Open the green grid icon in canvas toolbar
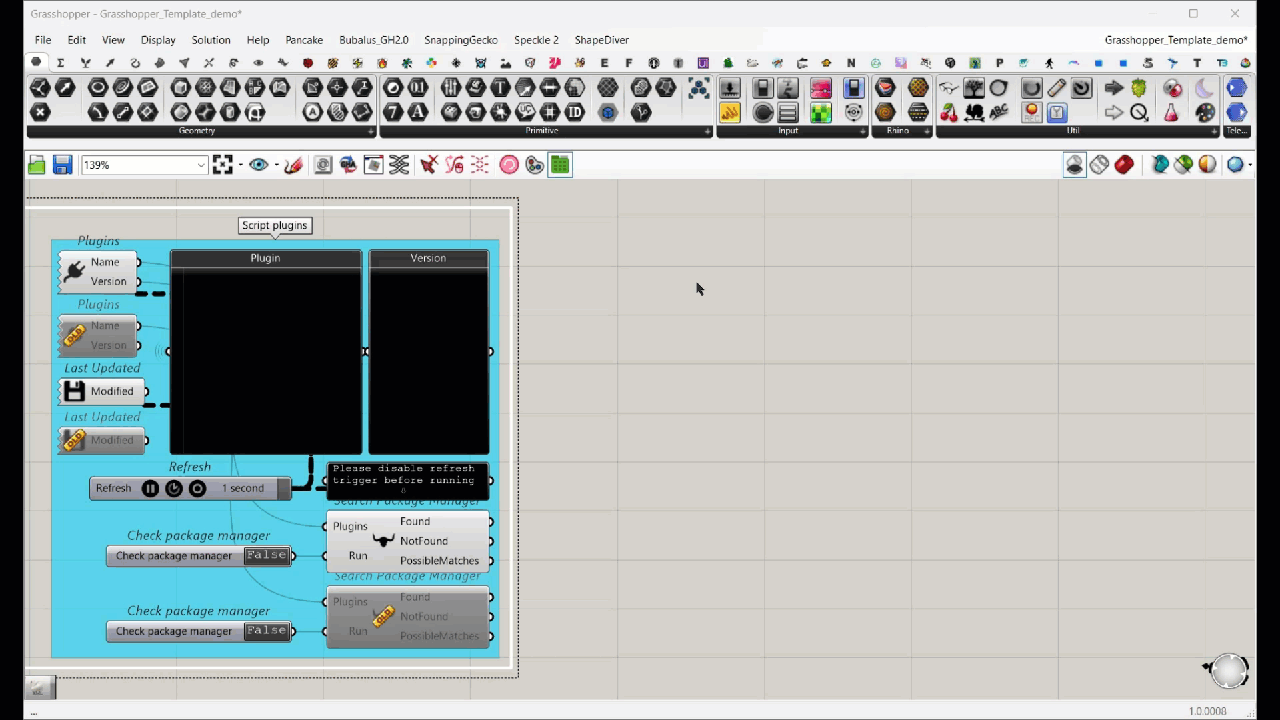Viewport: 1280px width, 720px height. click(x=560, y=165)
